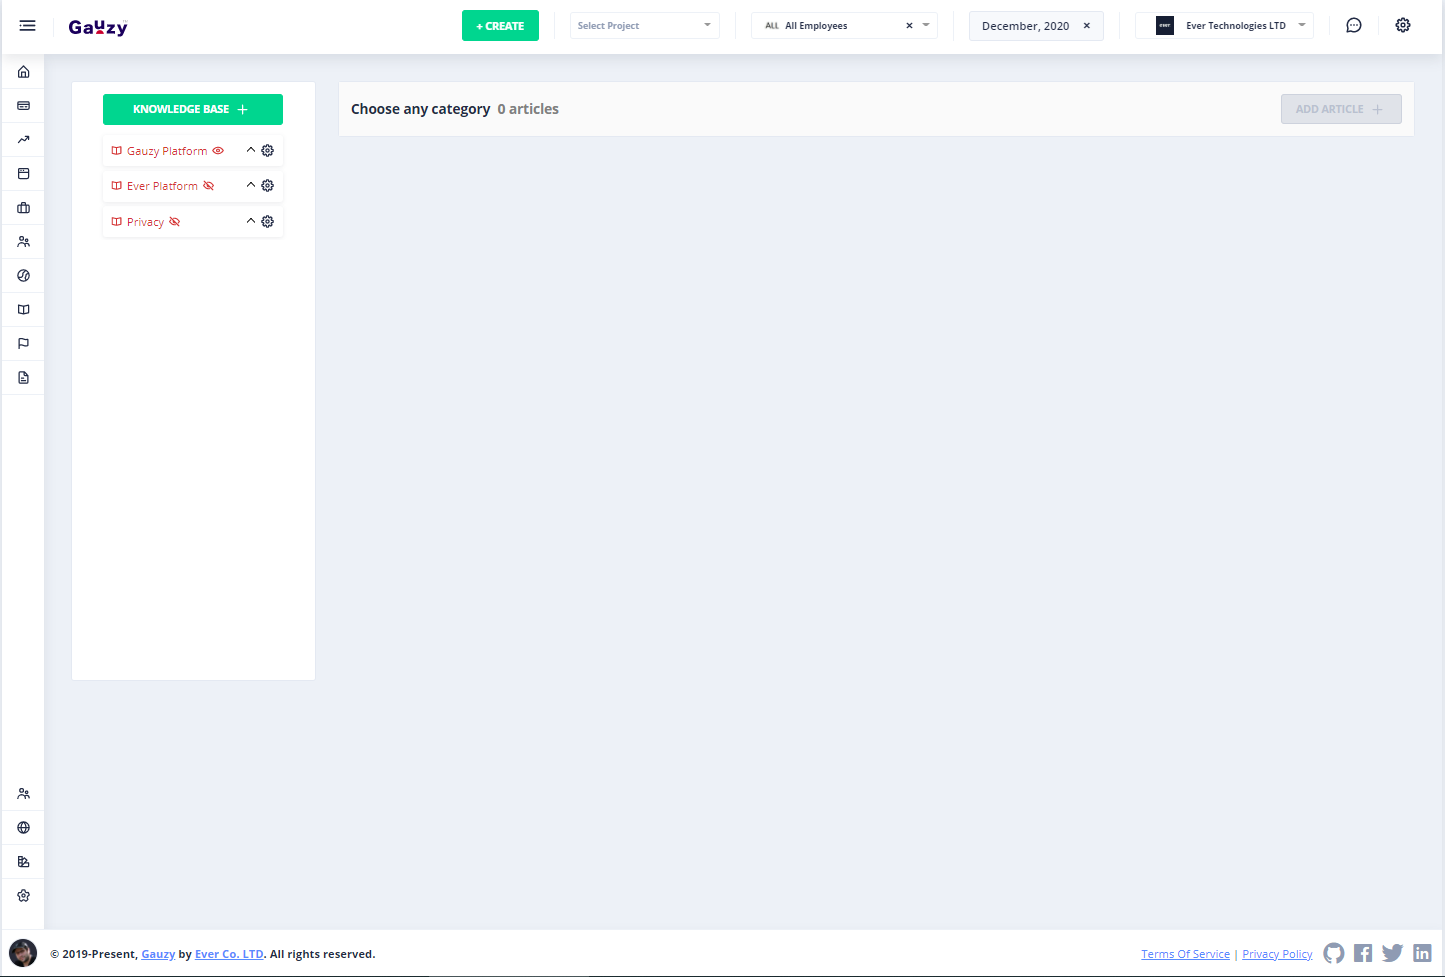This screenshot has height=977, width=1445.
Task: Open the Terms Of Service link
Action: pyautogui.click(x=1185, y=954)
